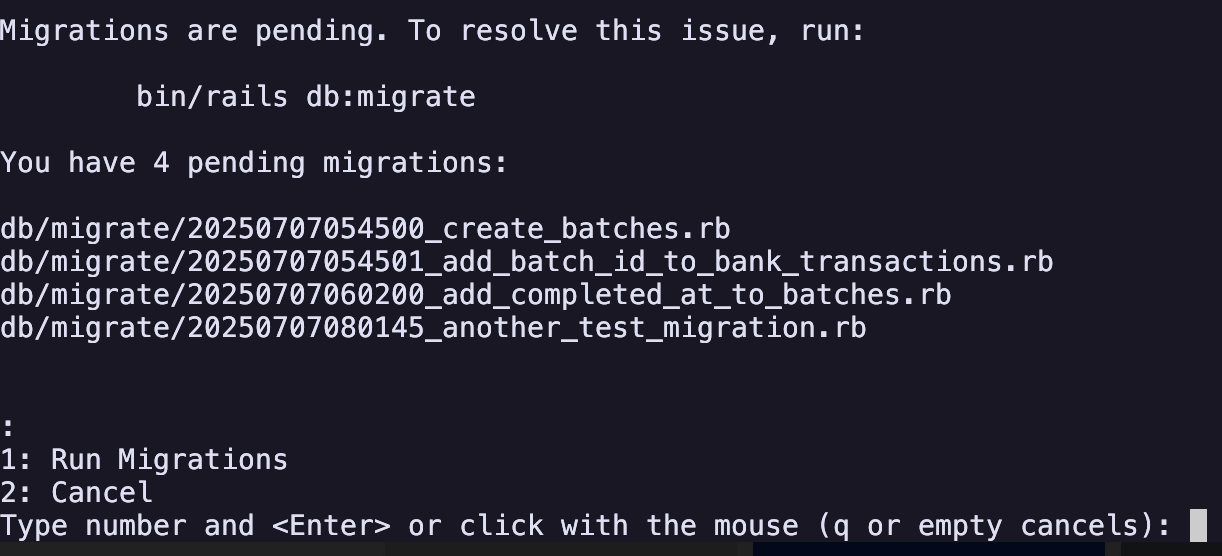
Task: Click the "<Enter>" text in the prompt
Action: tap(330, 526)
